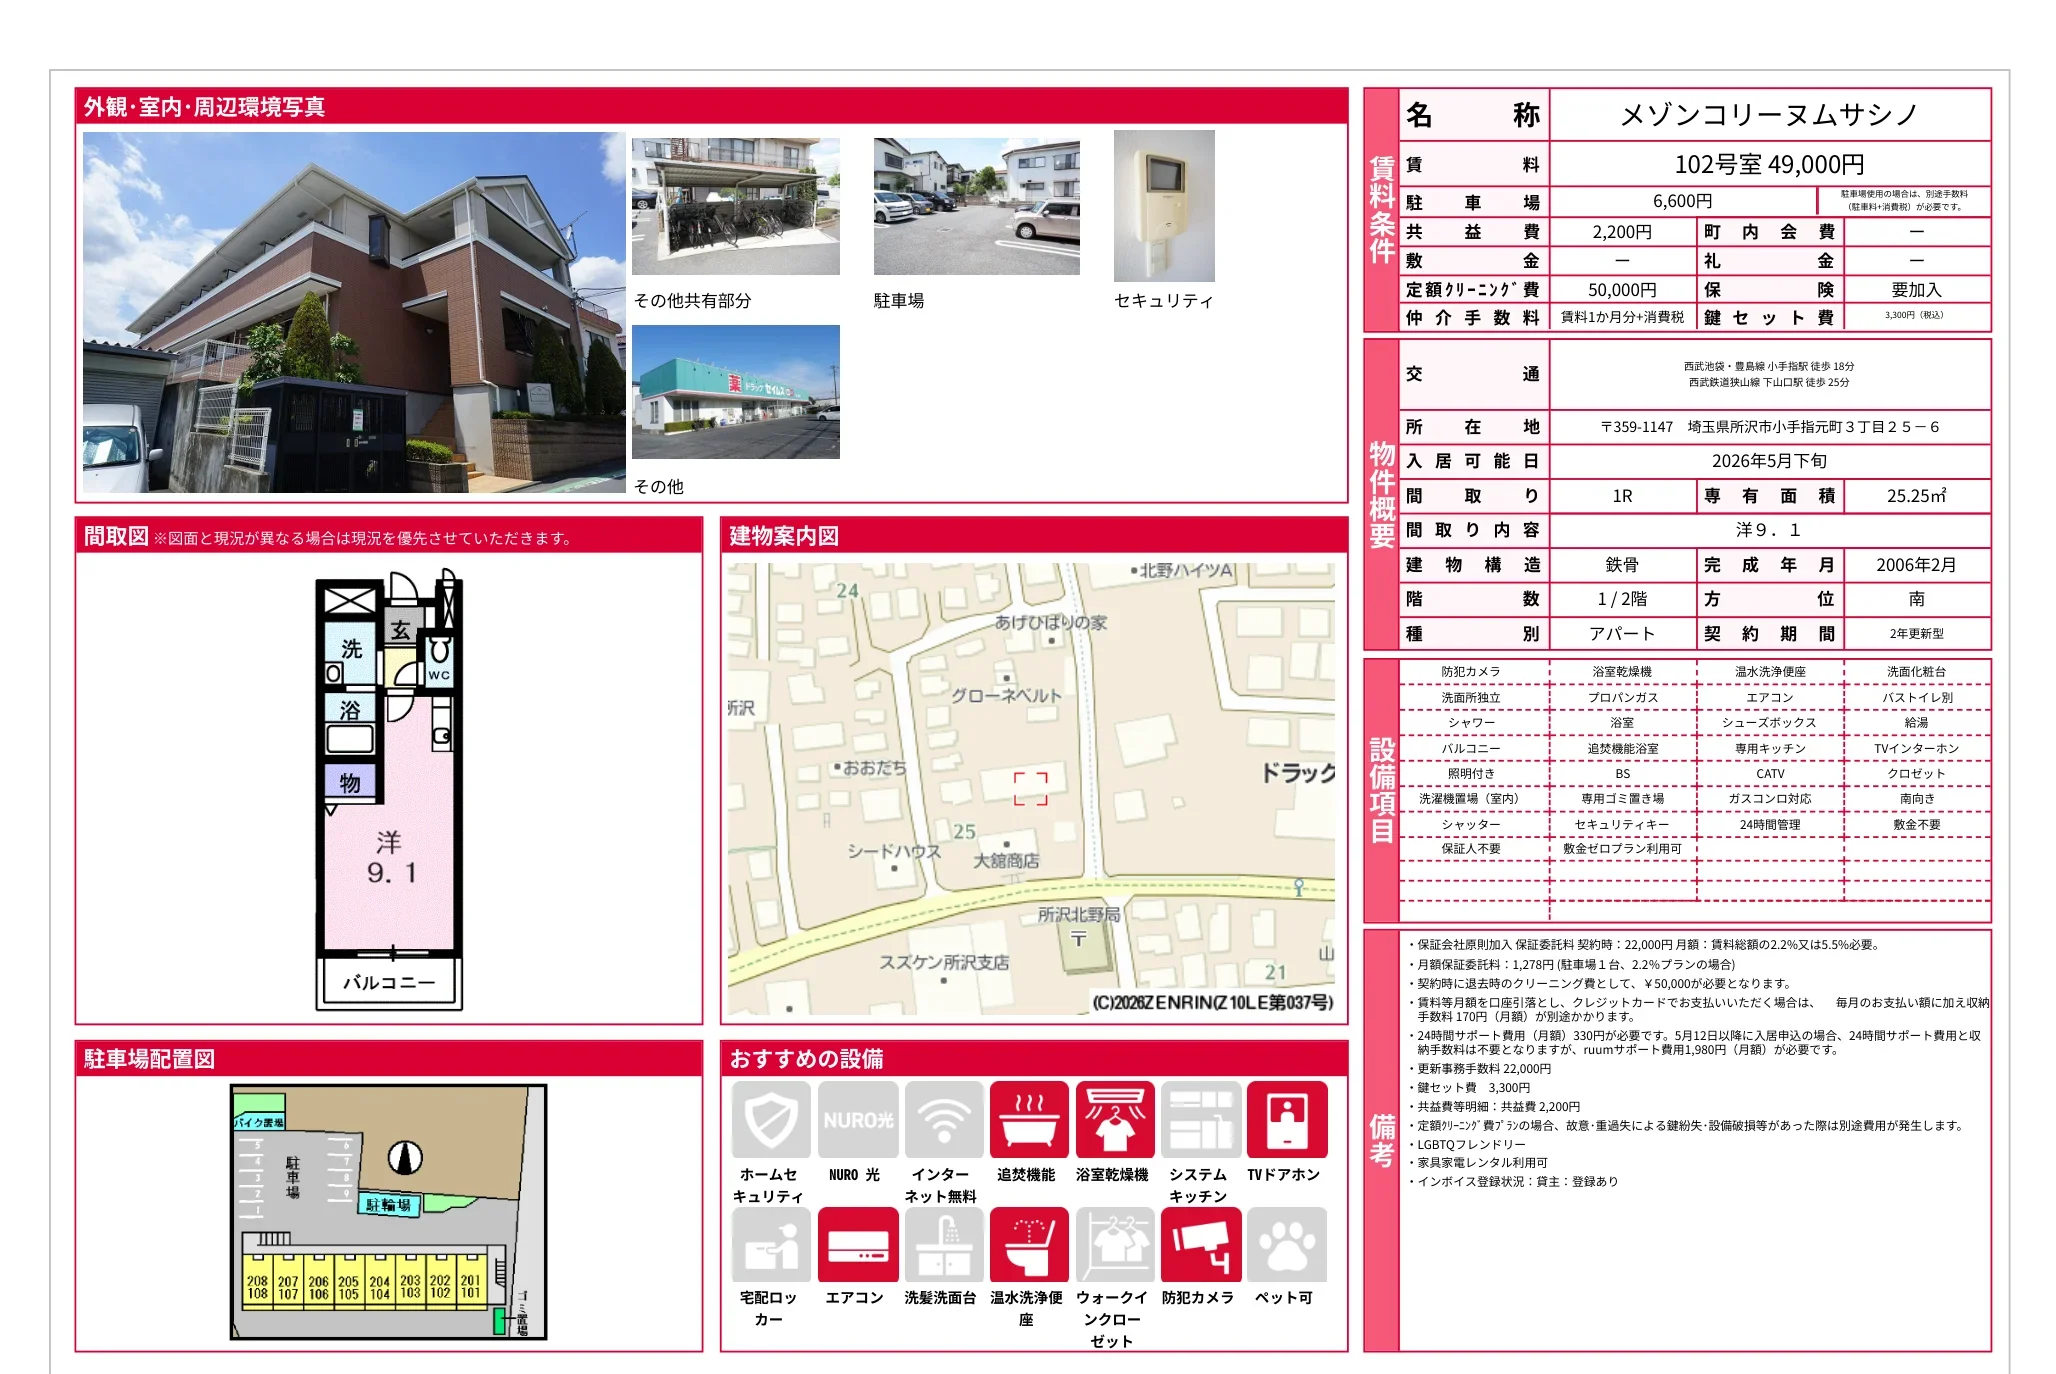Screen dimensions: 2056x1374
Task: Click the エアコン icon
Action: (857, 1244)
